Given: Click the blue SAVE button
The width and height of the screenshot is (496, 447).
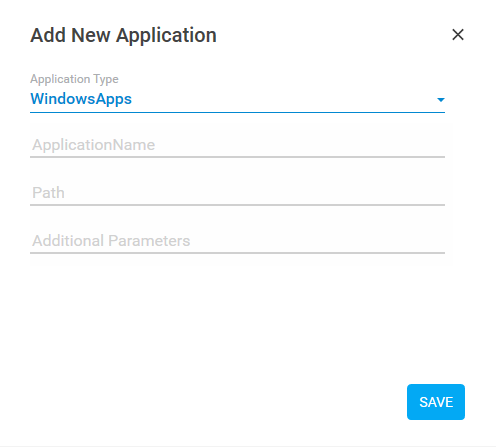Looking at the screenshot, I should (x=436, y=402).
